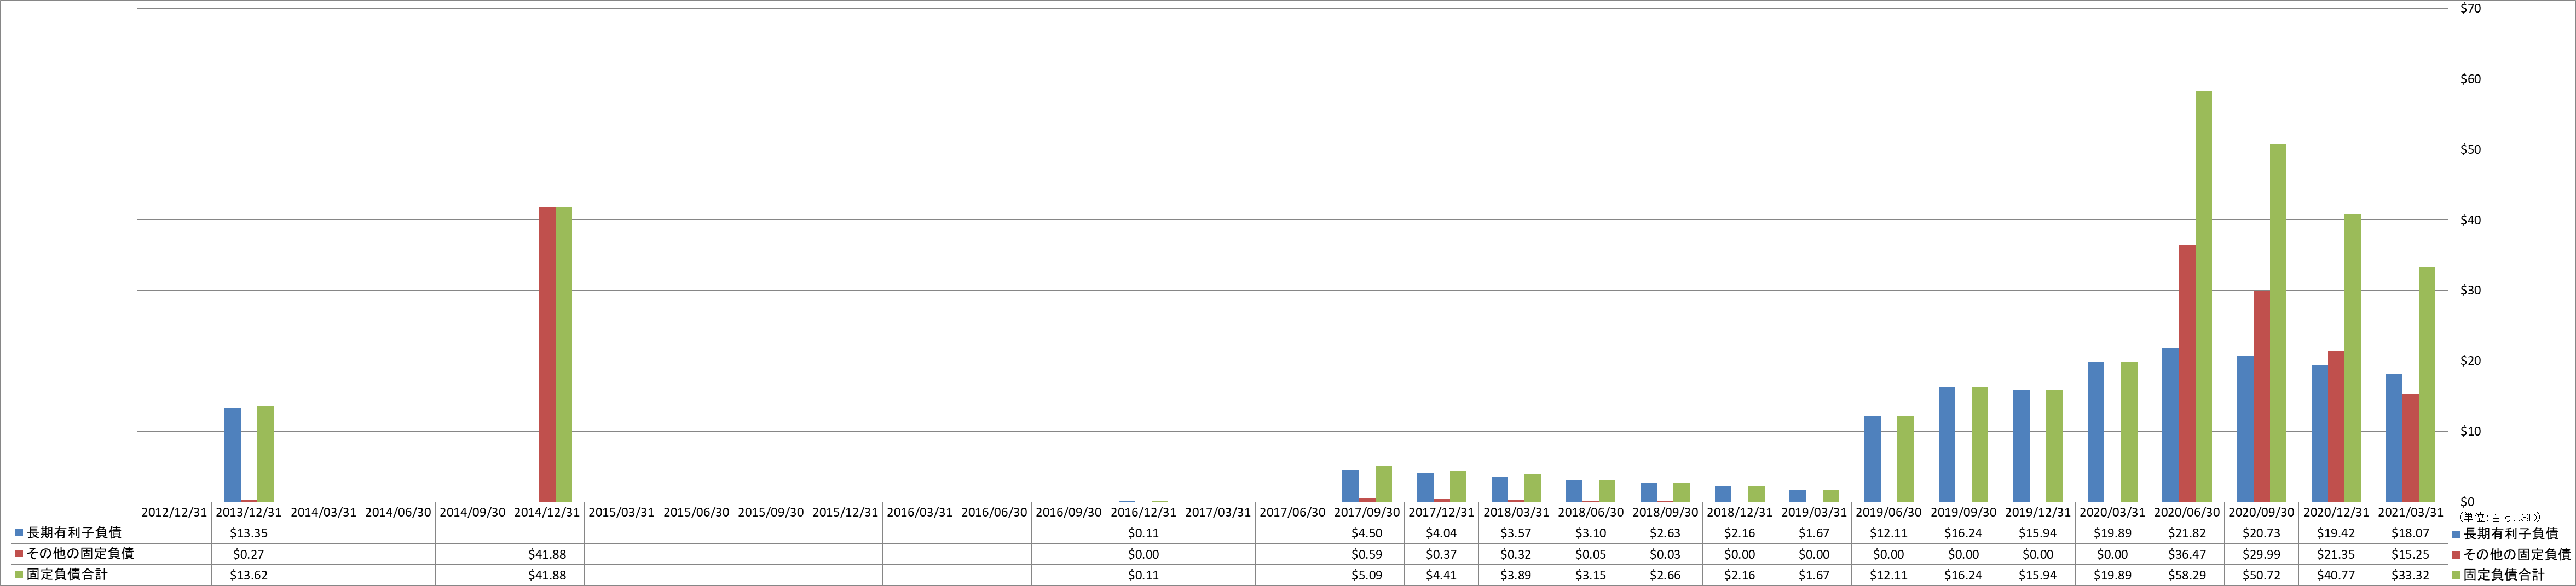Click the $5.09 table cell
Image resolution: width=2576 pixels, height=586 pixels.
(x=1367, y=575)
